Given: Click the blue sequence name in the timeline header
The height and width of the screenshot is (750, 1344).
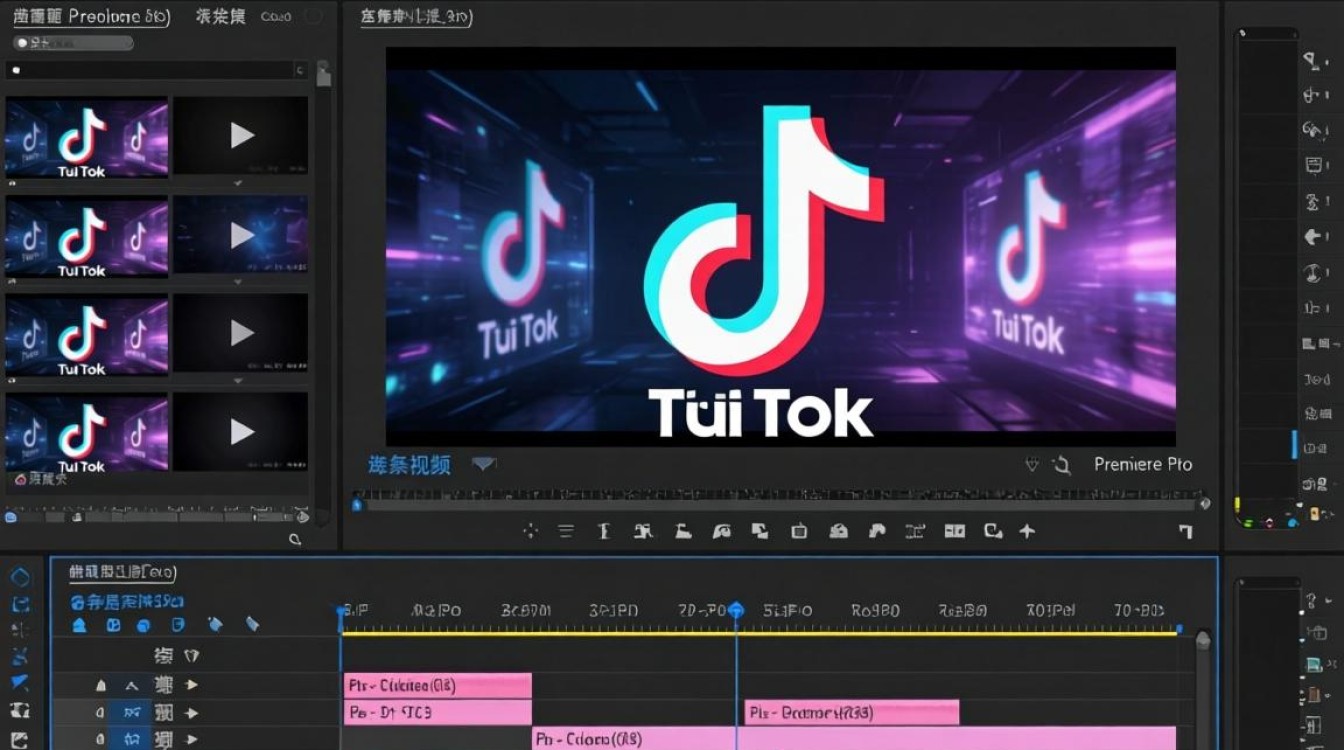Looking at the screenshot, I should coord(127,602).
